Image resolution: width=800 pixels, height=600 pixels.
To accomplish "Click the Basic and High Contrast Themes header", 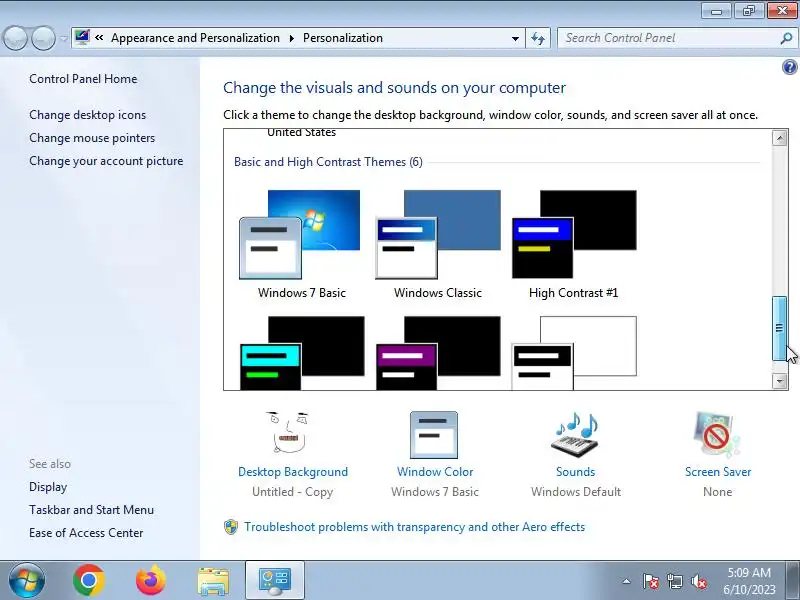I will click(x=328, y=162).
